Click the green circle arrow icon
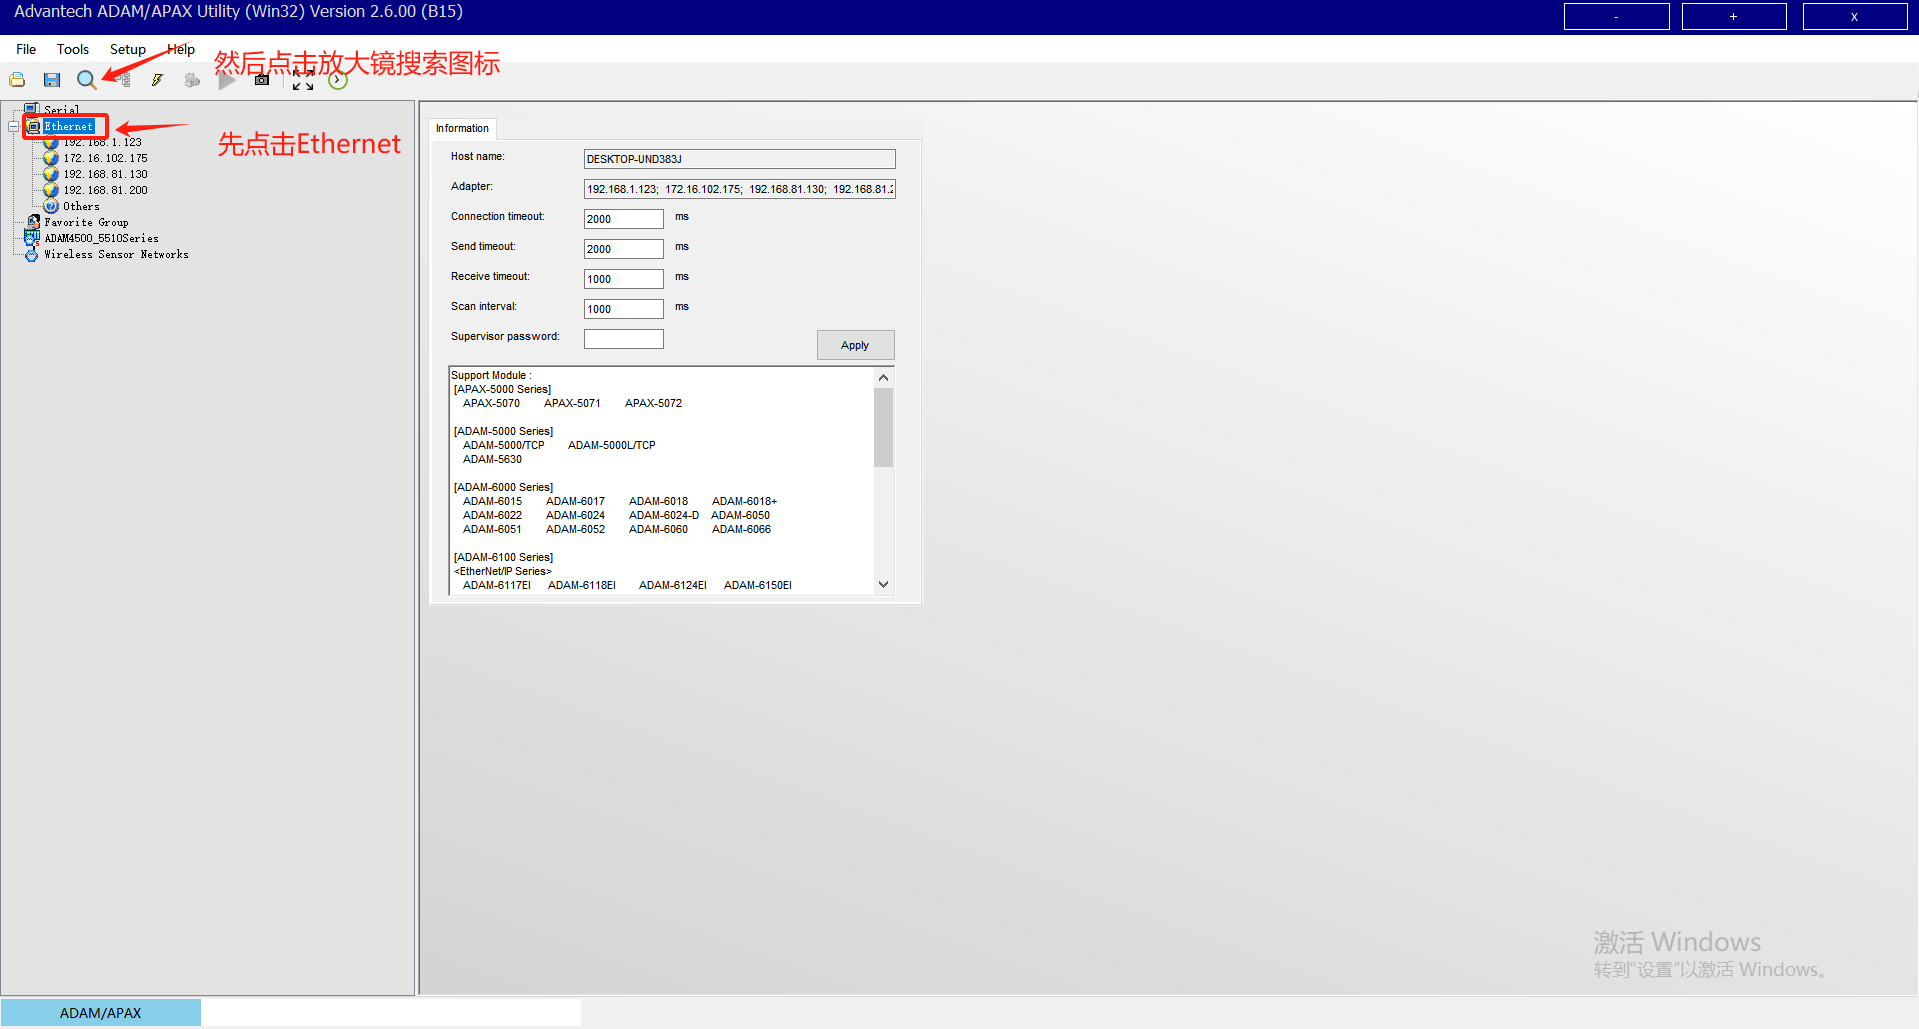The image size is (1919, 1029). pos(338,81)
